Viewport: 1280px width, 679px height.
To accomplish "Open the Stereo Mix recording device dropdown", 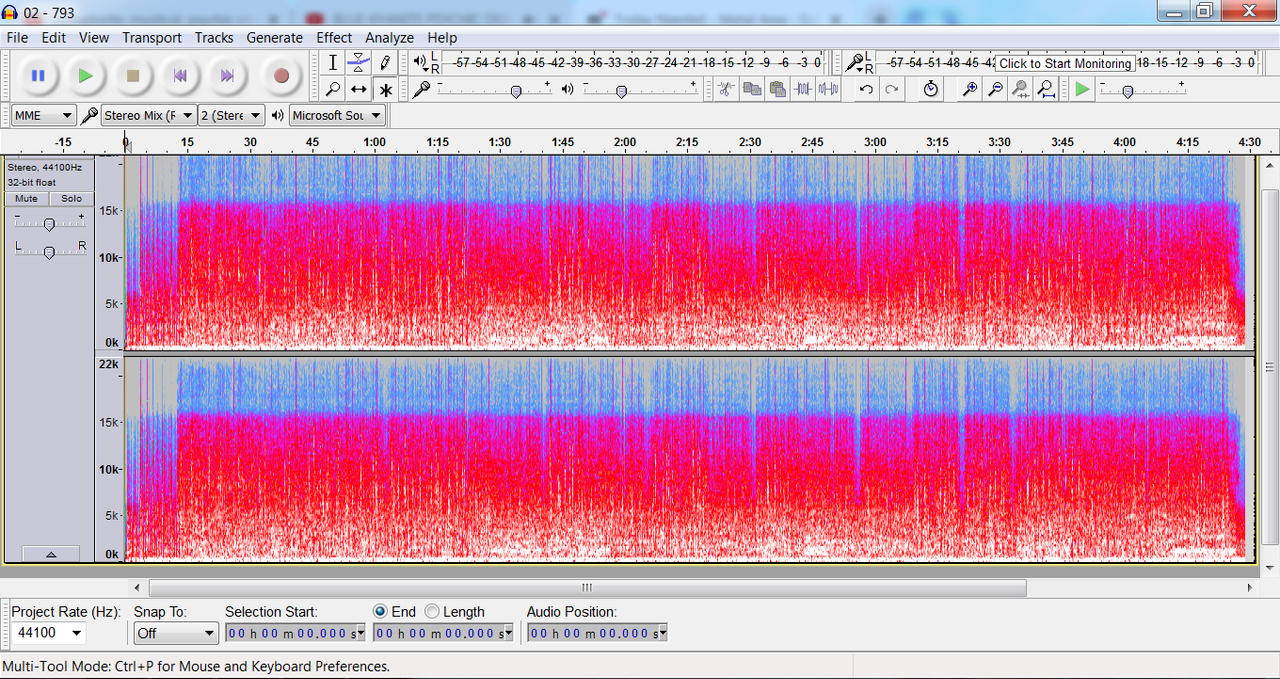I will [x=148, y=115].
